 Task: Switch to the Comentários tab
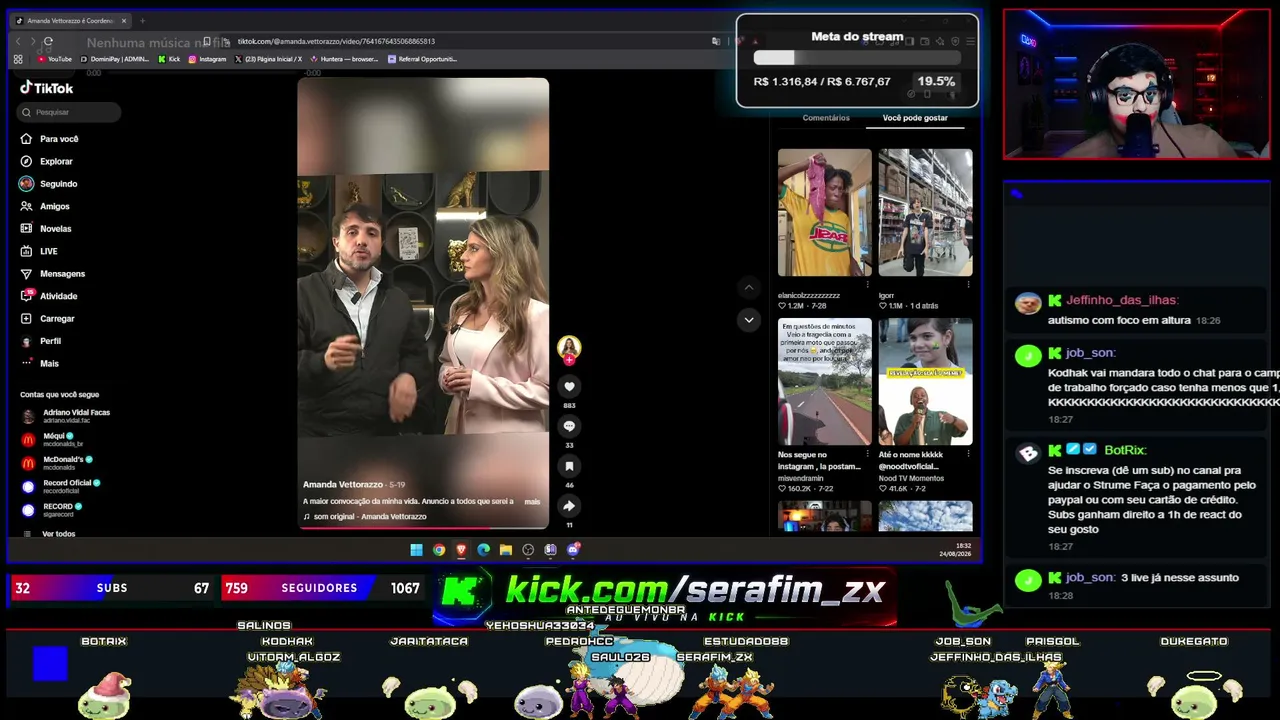point(826,118)
